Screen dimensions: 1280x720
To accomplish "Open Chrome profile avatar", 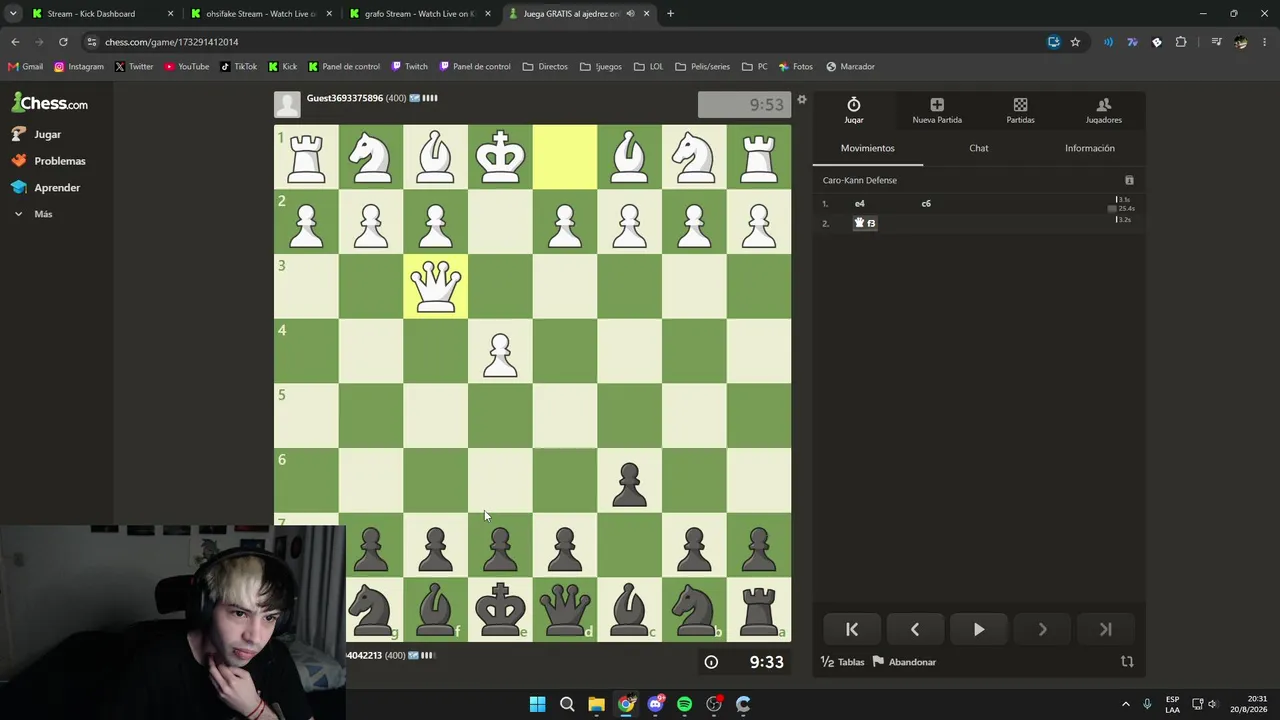I will [1240, 42].
